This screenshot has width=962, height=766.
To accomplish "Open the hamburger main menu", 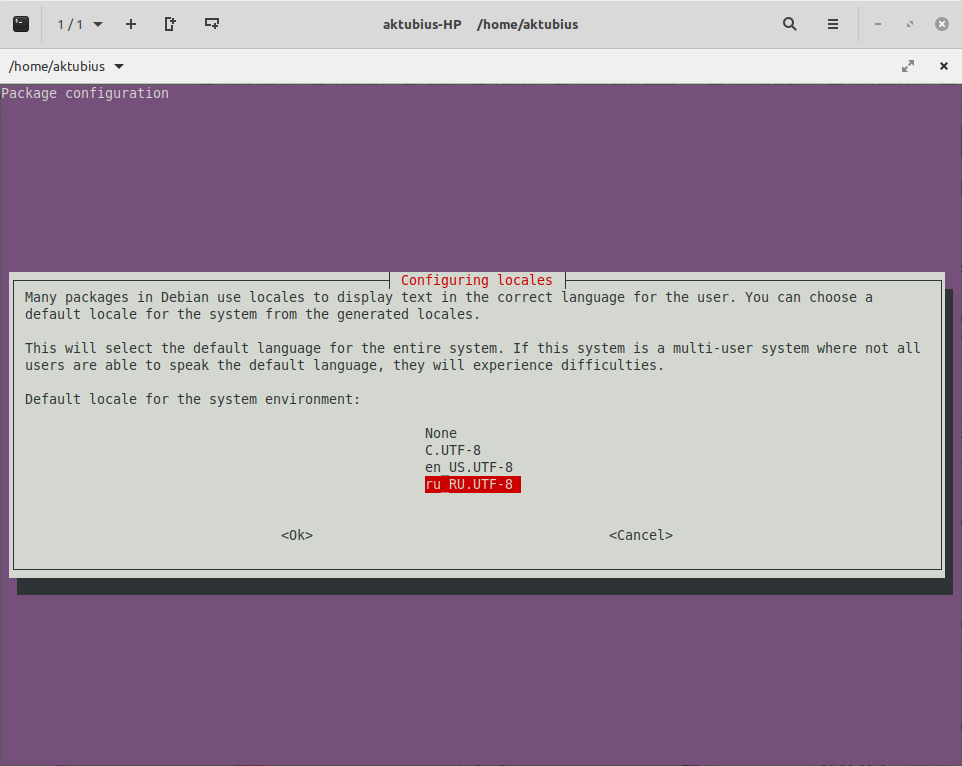I will pos(833,24).
